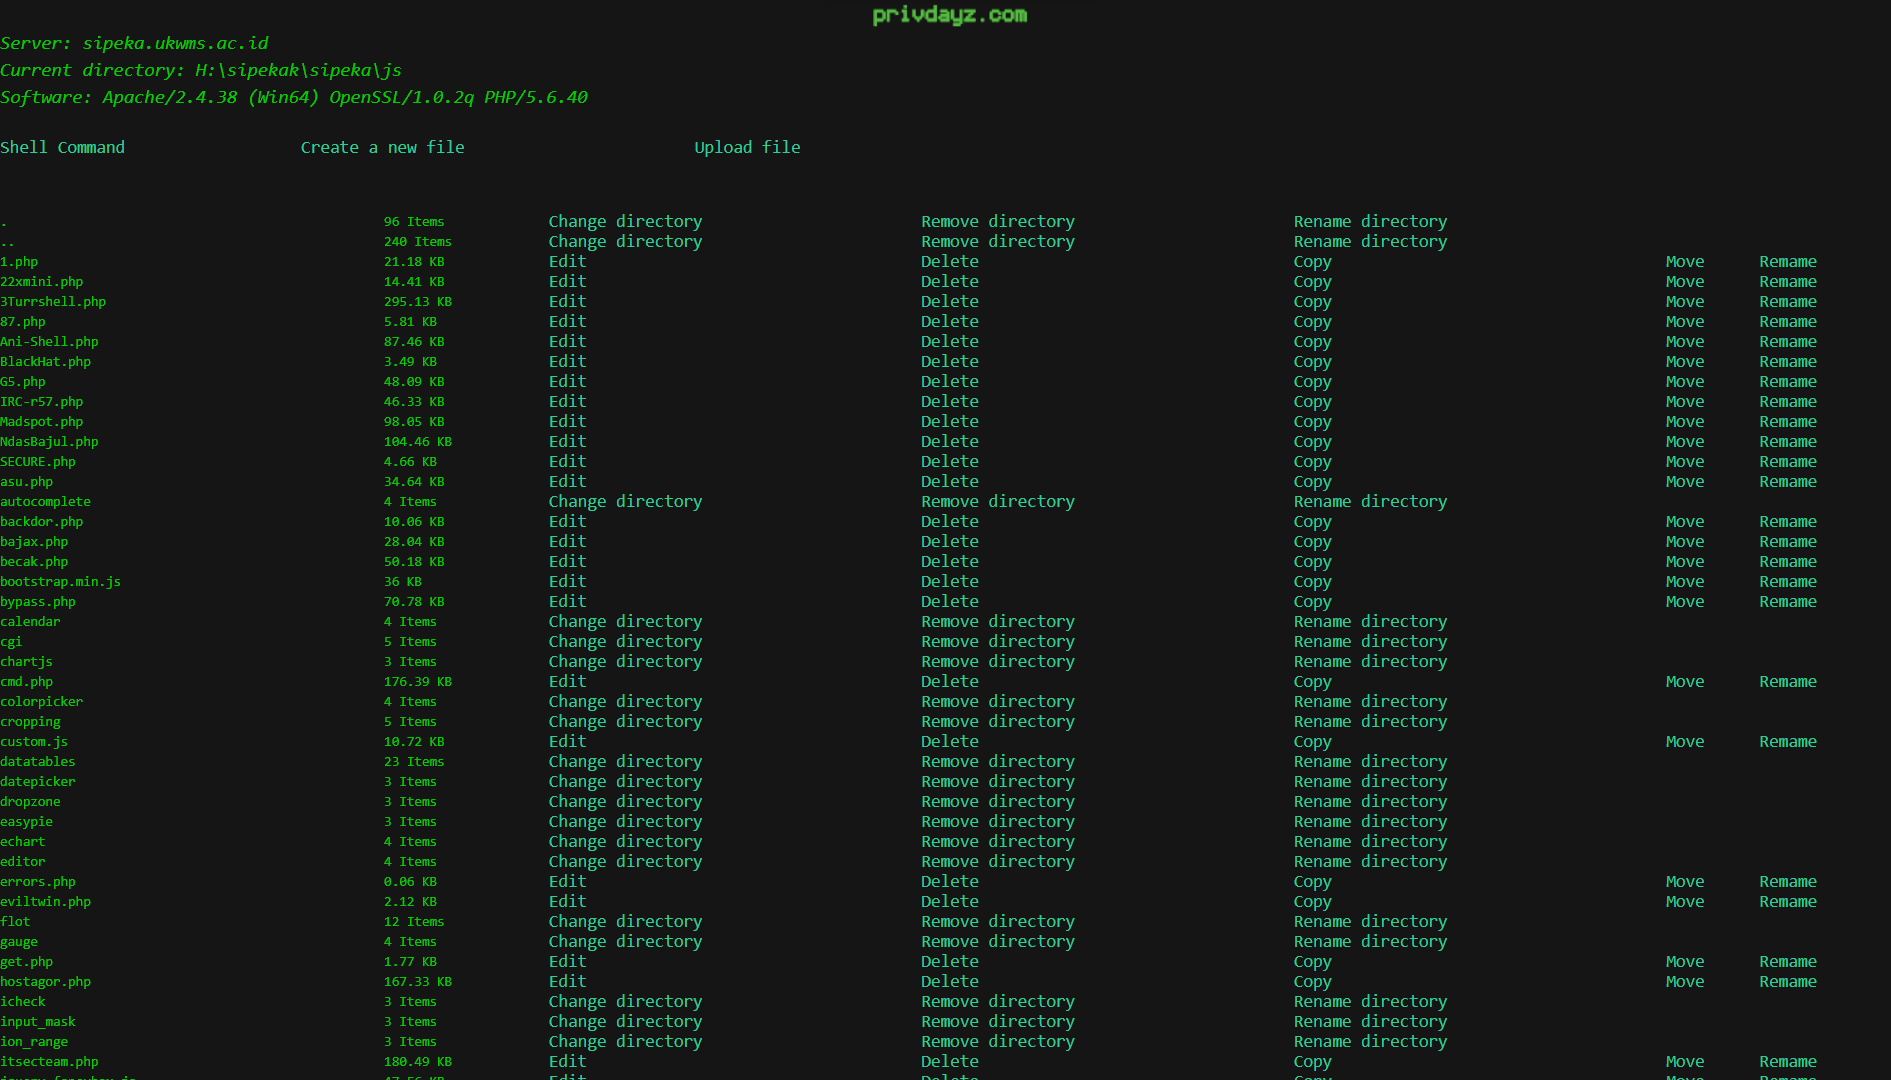Edit the cmd.php file
The width and height of the screenshot is (1891, 1080).
[x=567, y=681]
